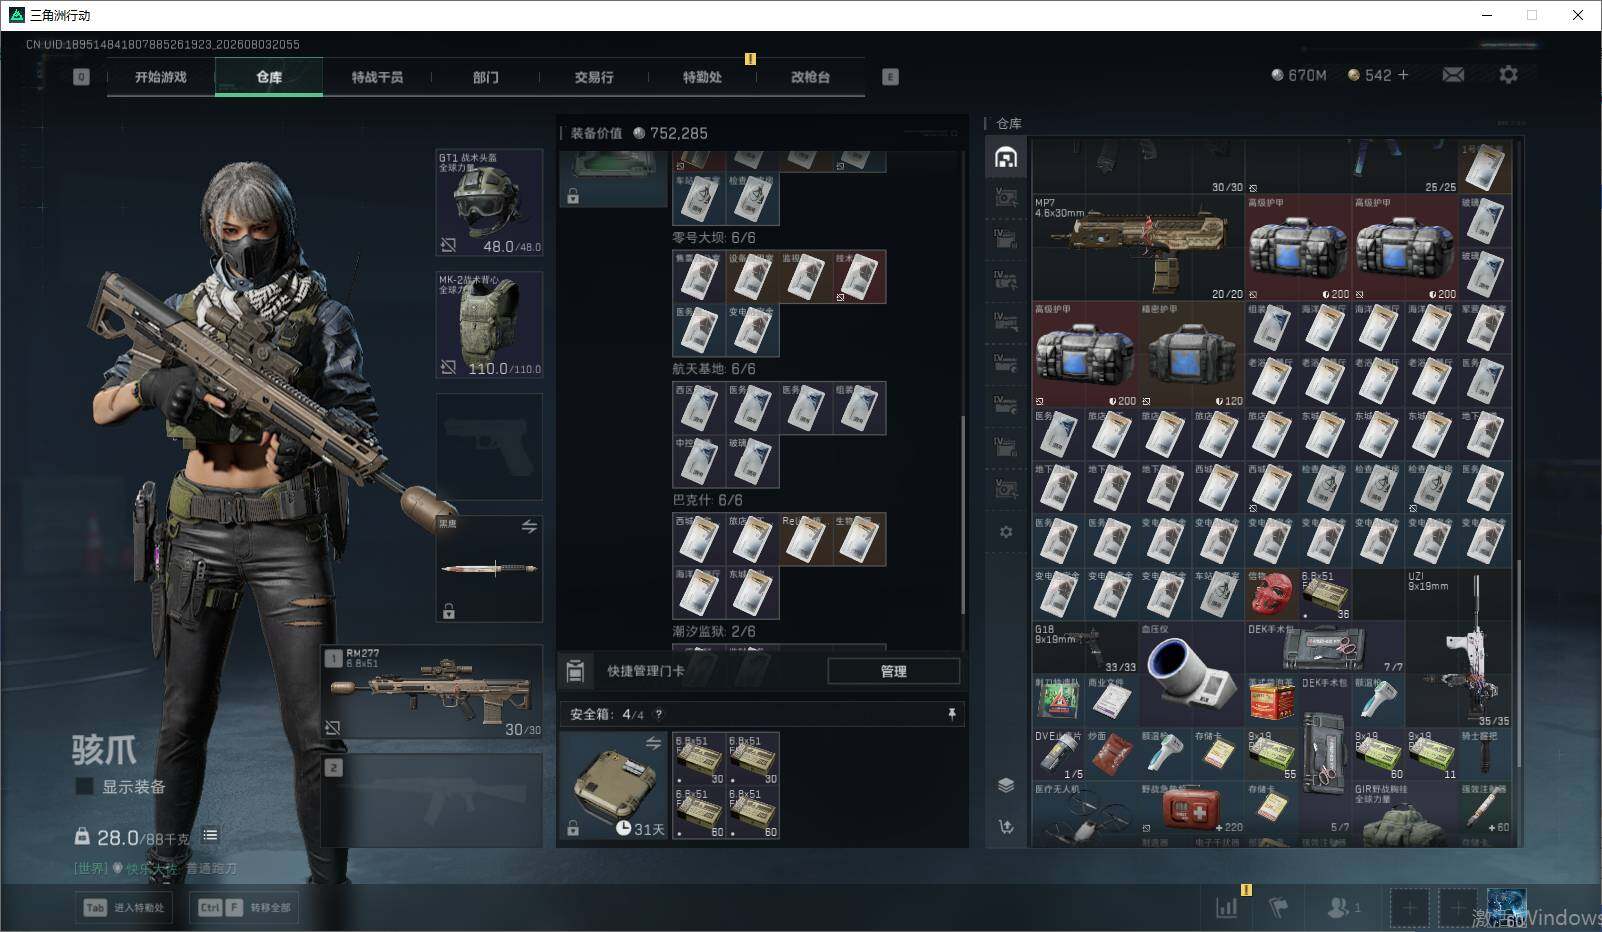
Task: Open the settings gear in top bar
Action: 1508,75
